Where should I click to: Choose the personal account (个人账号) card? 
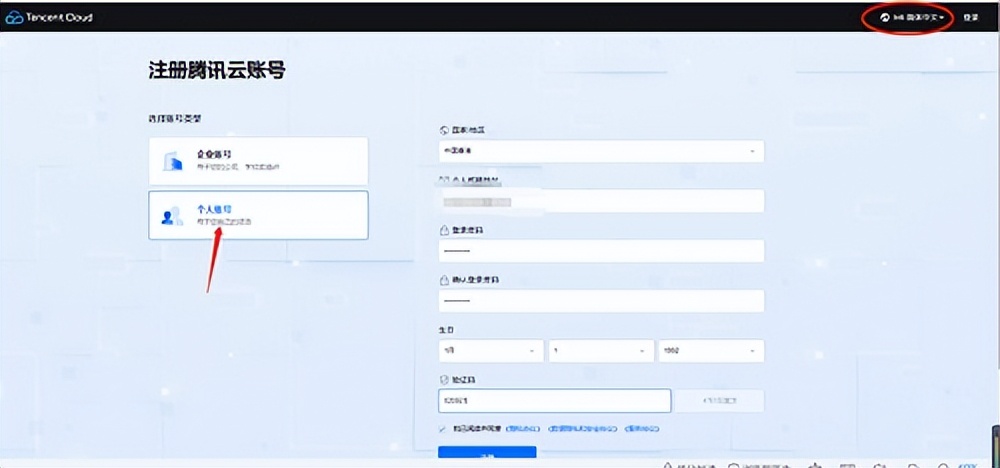tap(258, 215)
